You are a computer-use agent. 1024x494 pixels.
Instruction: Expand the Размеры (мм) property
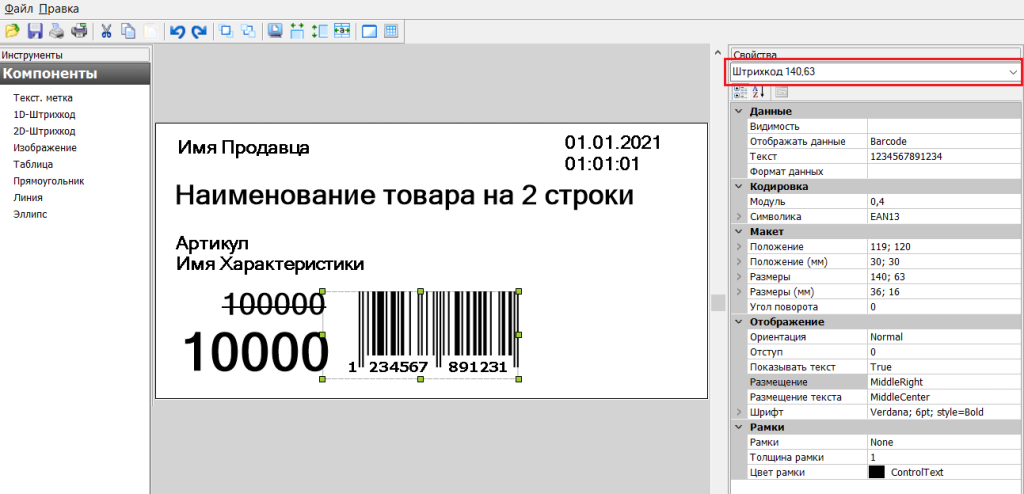(x=739, y=291)
